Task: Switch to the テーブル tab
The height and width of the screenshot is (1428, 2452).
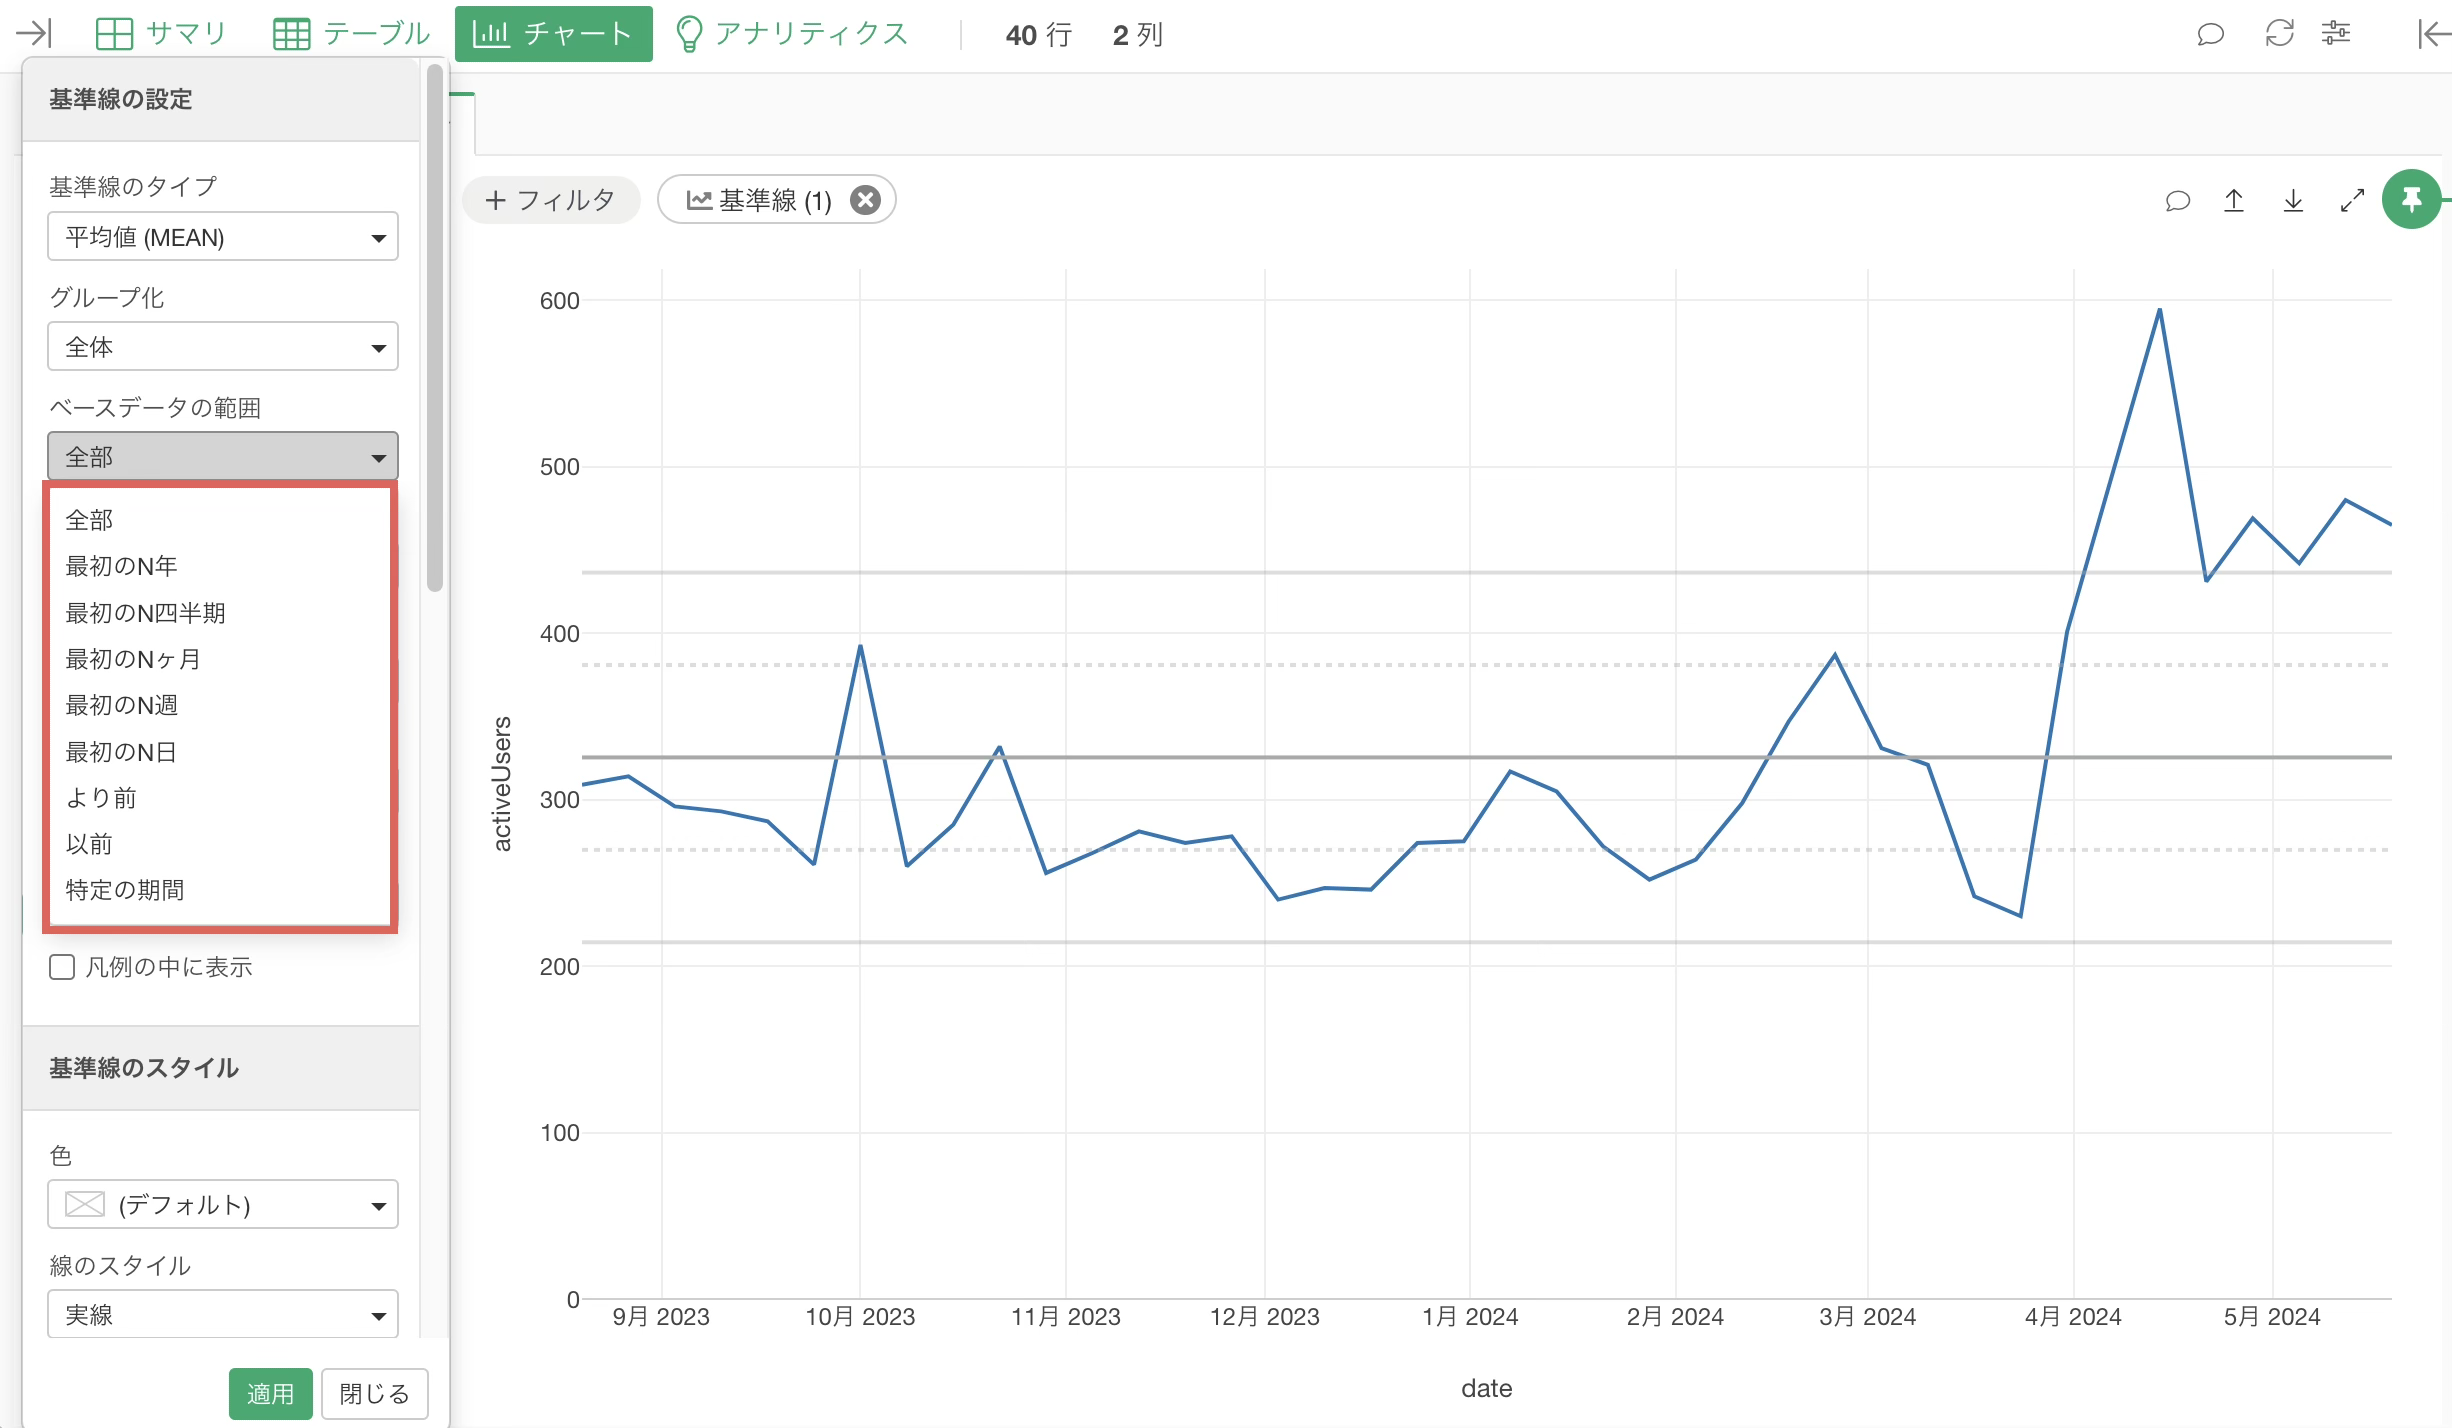Action: pos(351,34)
